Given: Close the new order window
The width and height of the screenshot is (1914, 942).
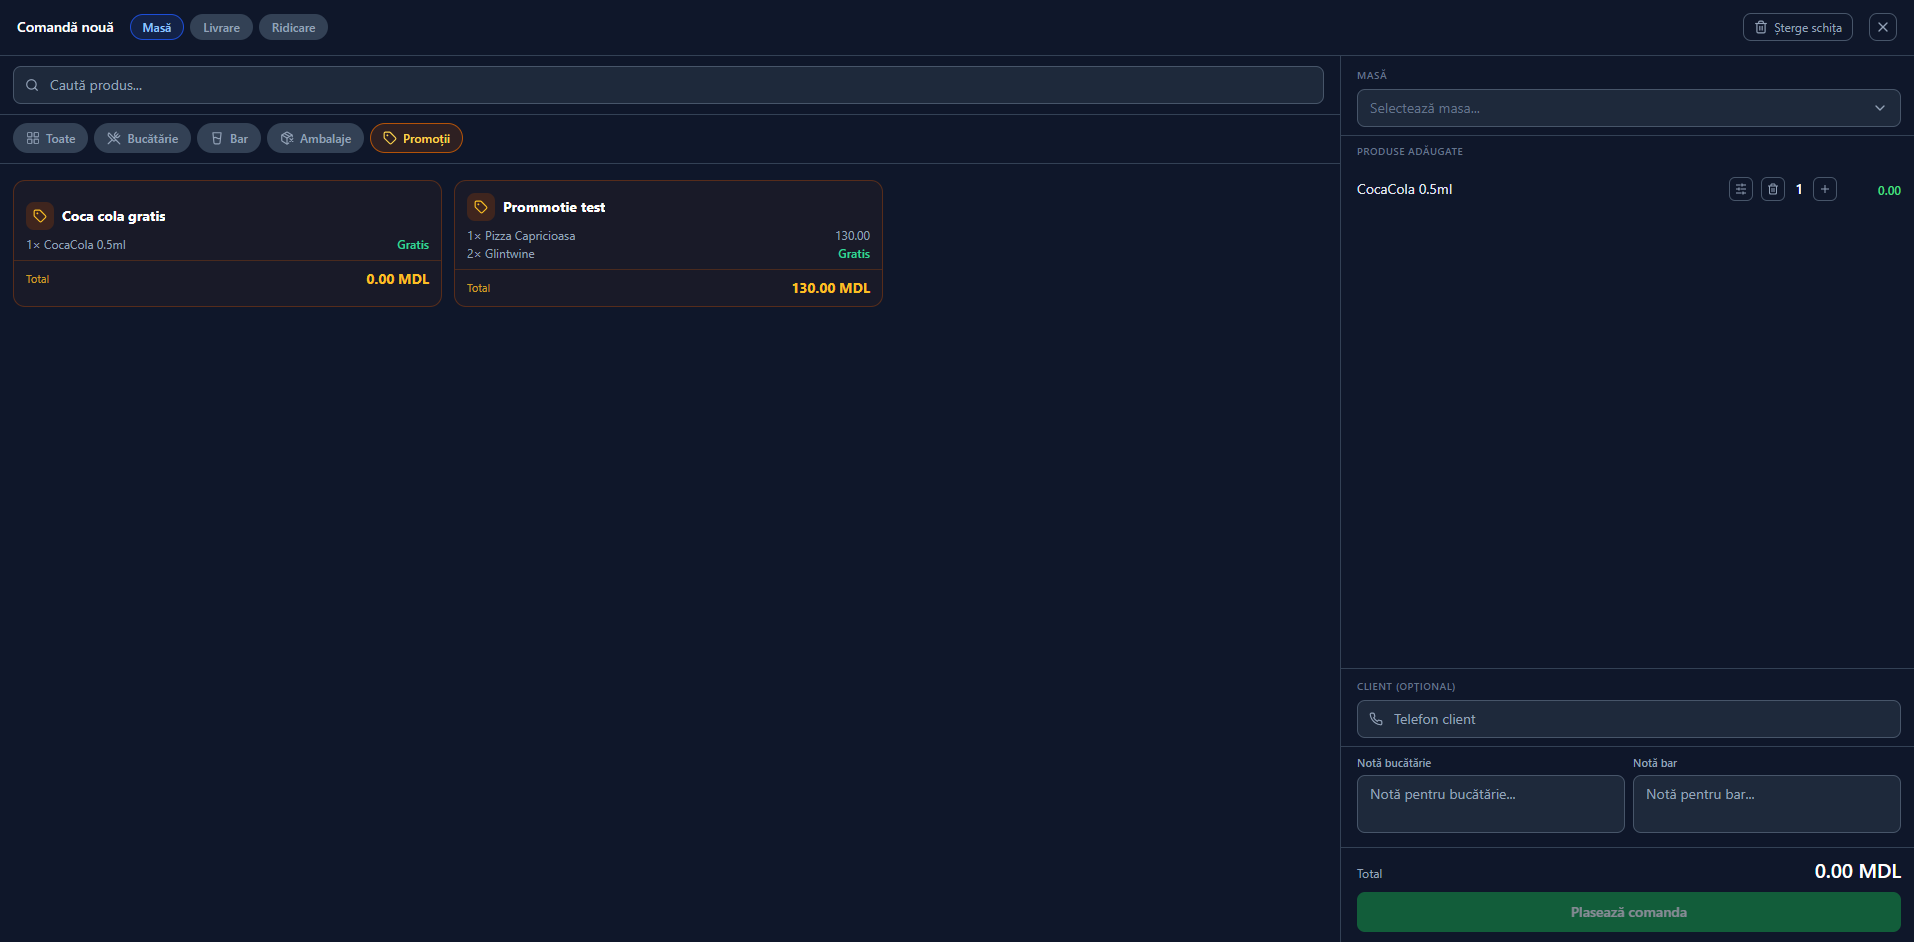Looking at the screenshot, I should (1883, 27).
